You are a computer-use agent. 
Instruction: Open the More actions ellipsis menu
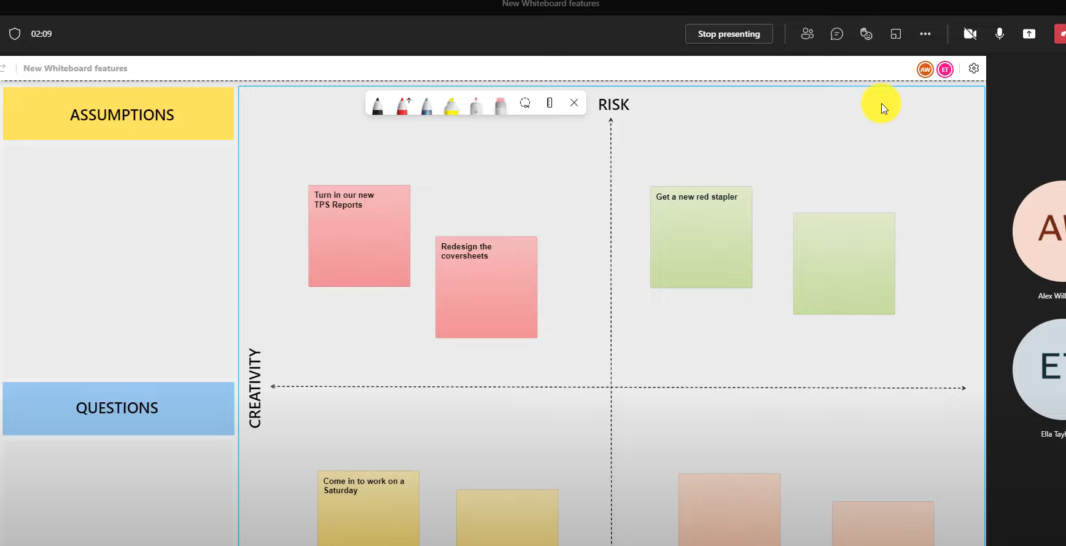pyautogui.click(x=925, y=34)
